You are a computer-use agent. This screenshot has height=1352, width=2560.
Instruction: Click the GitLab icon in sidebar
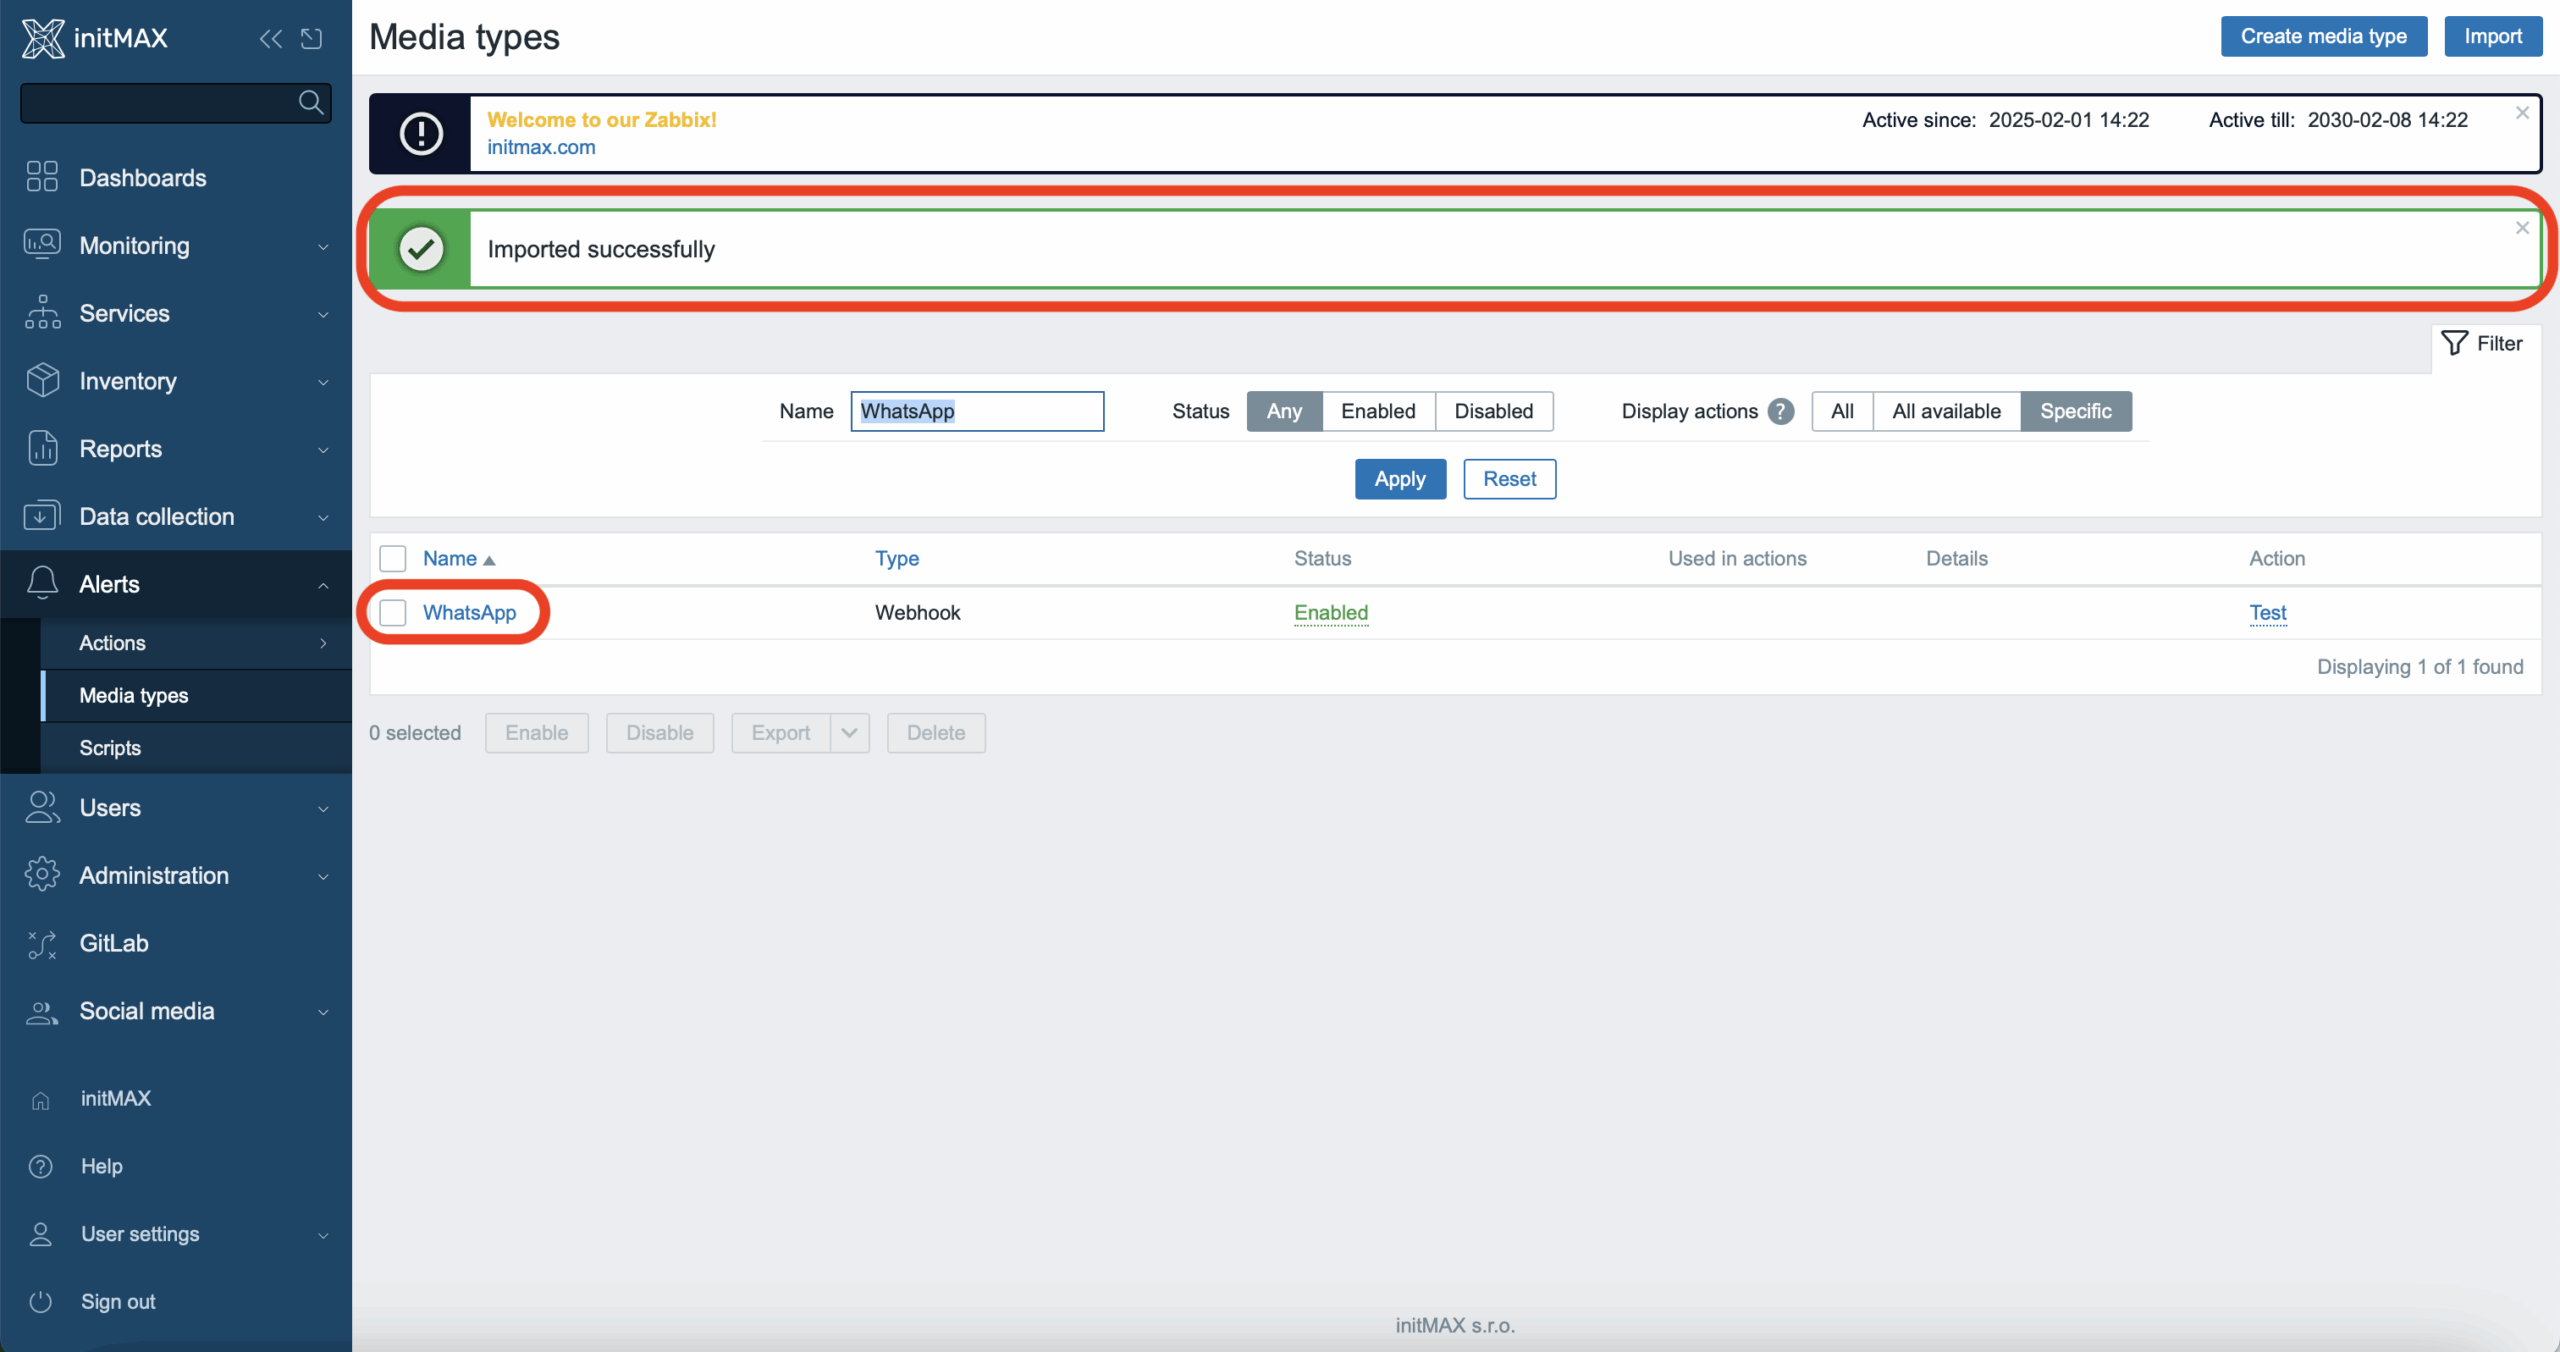click(42, 943)
